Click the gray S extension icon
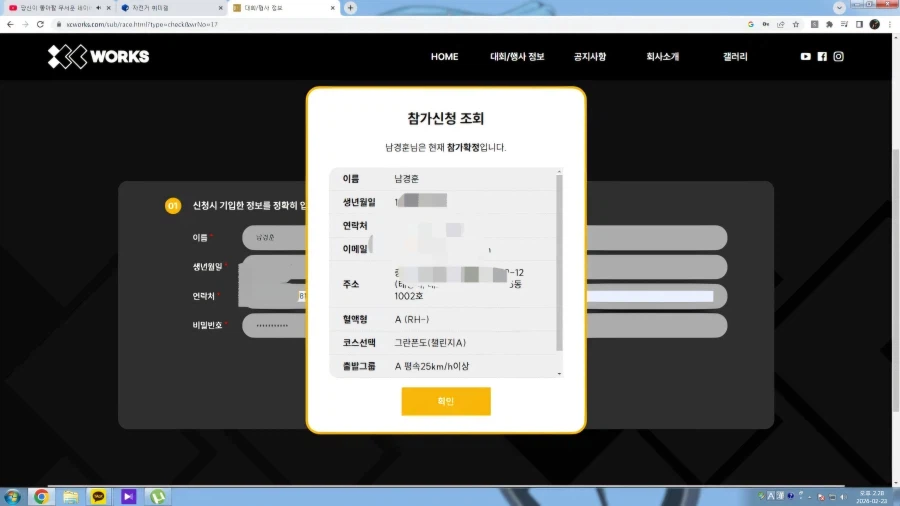The height and width of the screenshot is (506, 900). tap(814, 24)
